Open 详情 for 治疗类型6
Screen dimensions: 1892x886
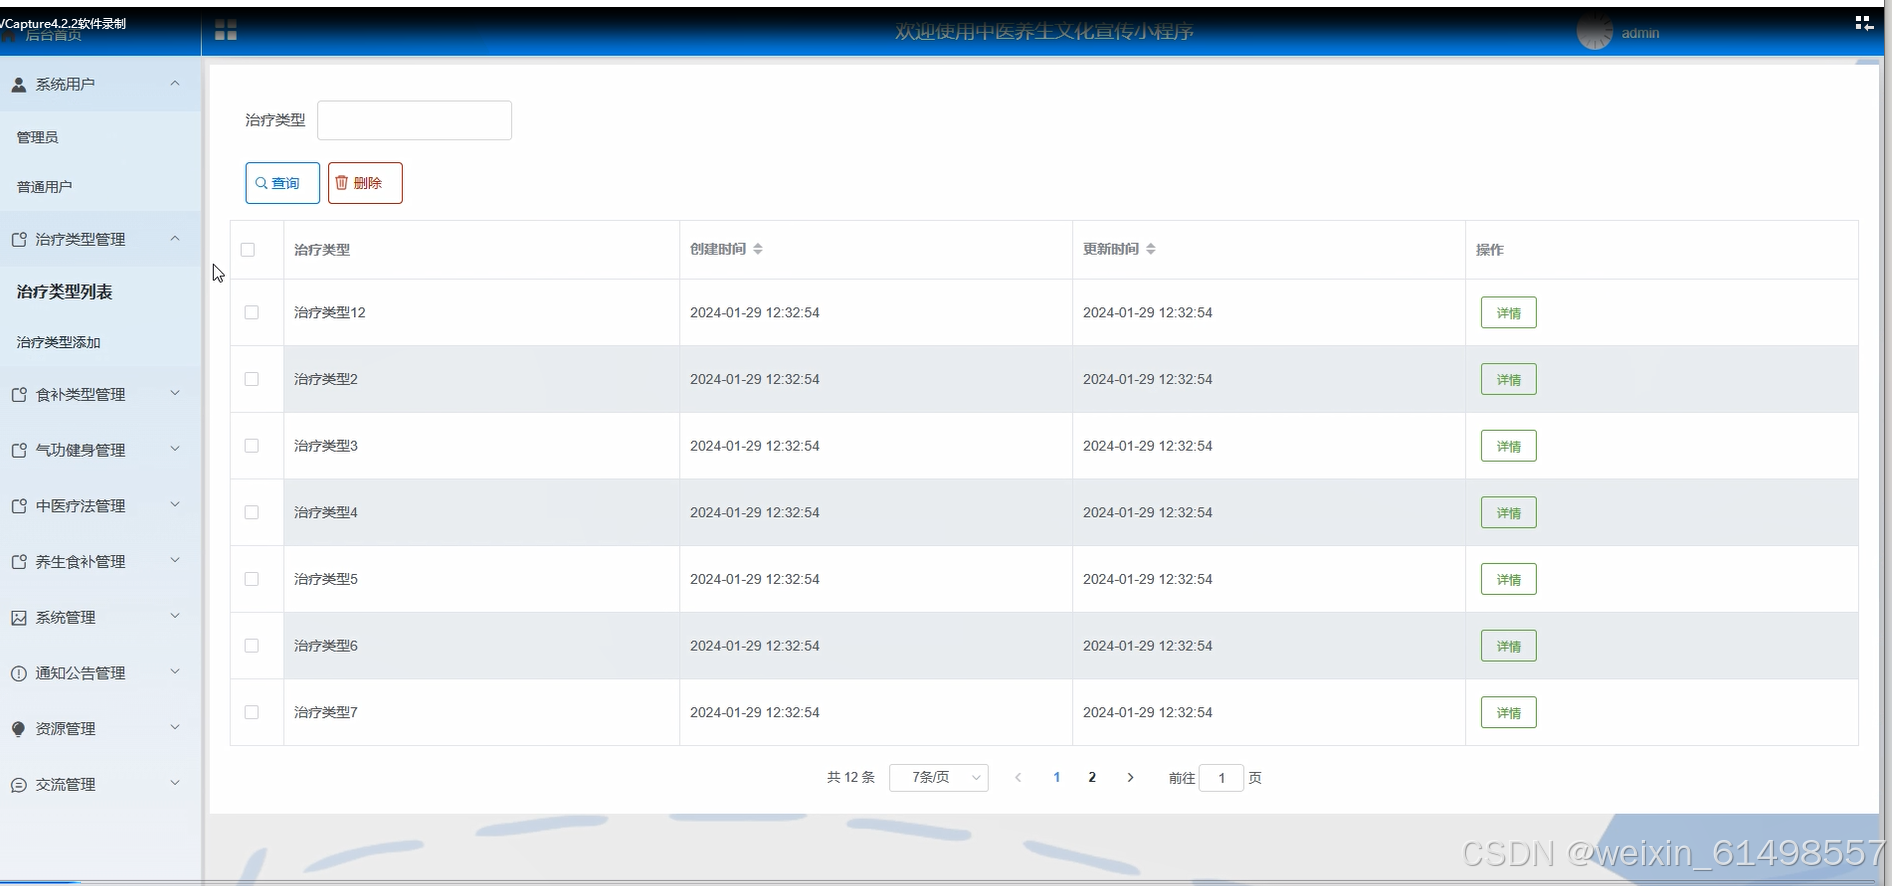1509,646
